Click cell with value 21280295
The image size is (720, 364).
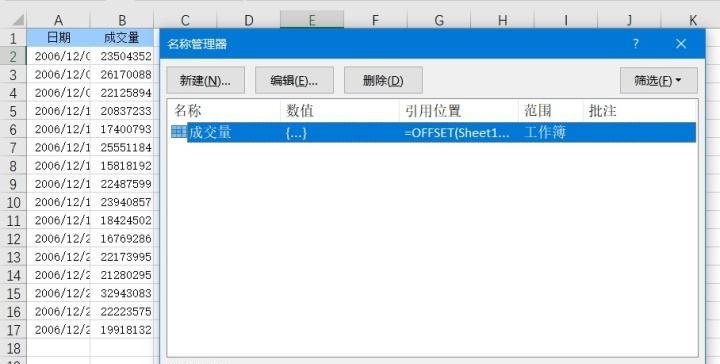(x=122, y=275)
